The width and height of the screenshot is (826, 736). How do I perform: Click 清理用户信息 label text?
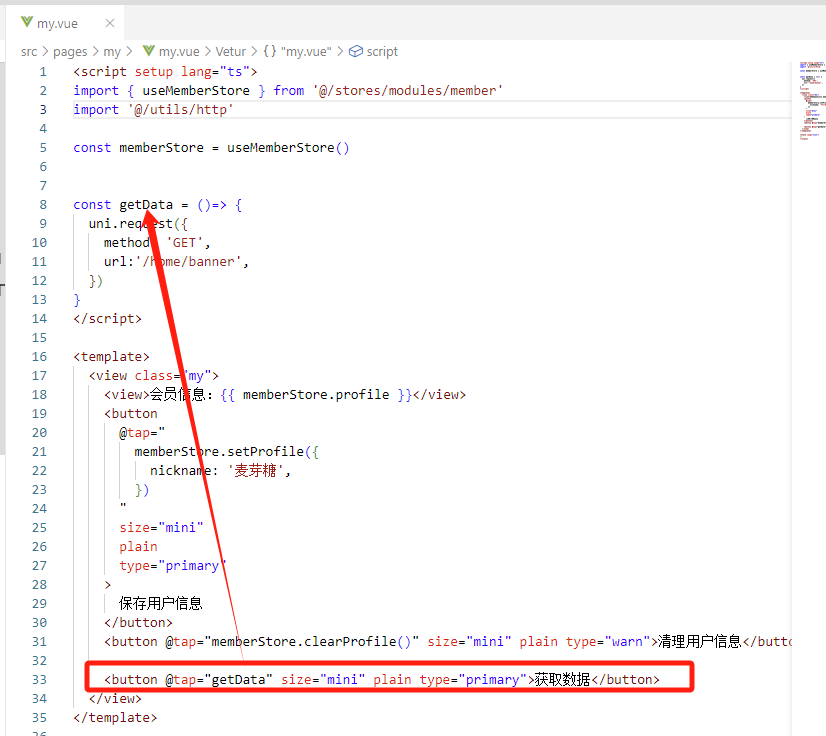(x=700, y=641)
